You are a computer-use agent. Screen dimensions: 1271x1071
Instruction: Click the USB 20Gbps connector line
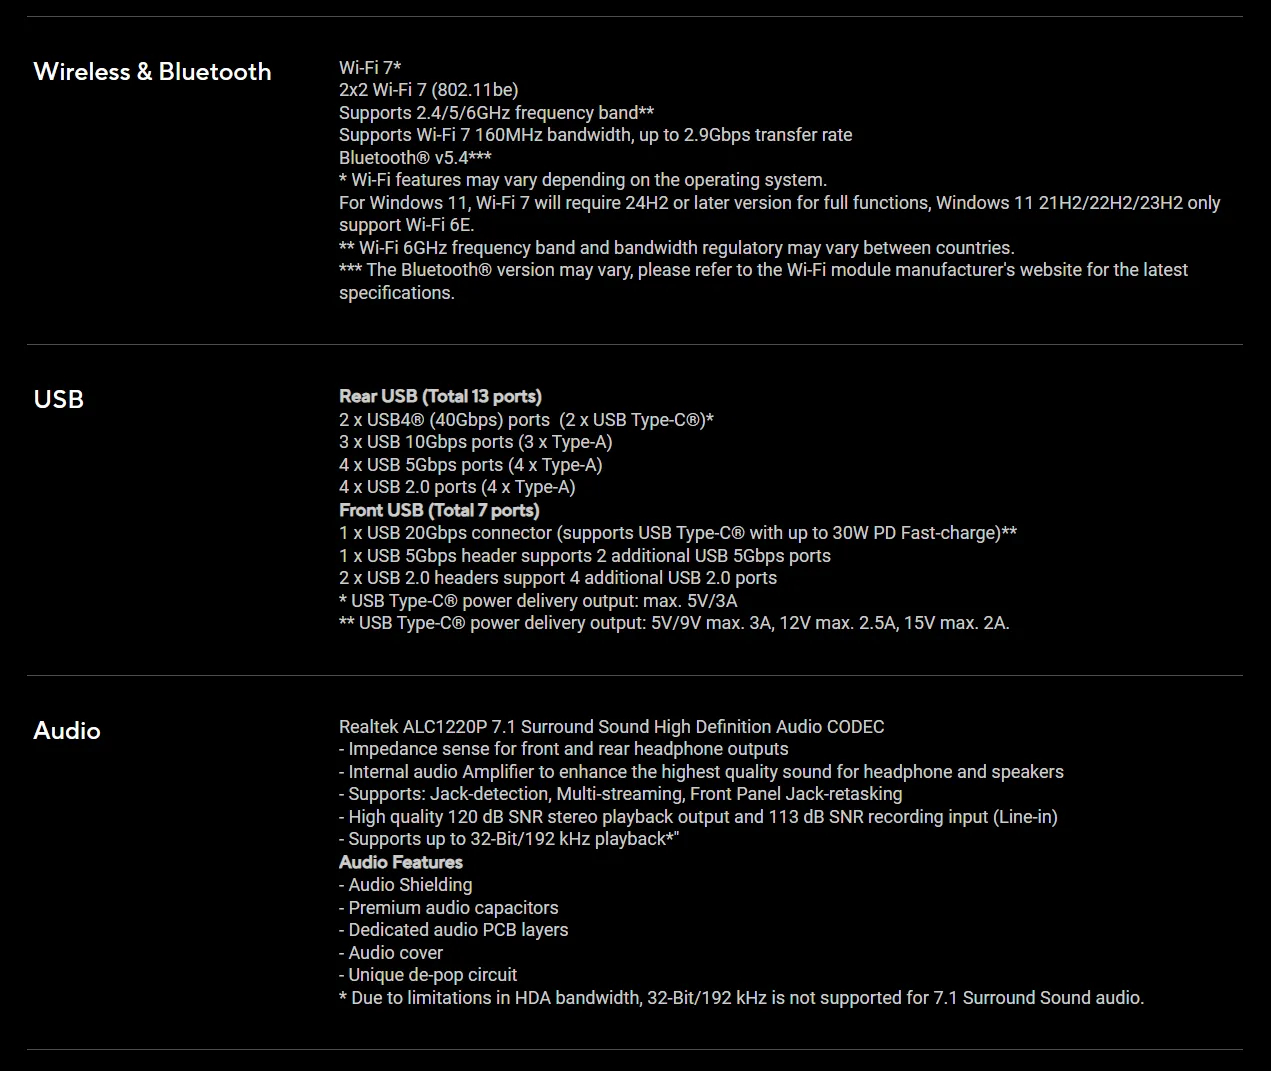[x=677, y=533]
